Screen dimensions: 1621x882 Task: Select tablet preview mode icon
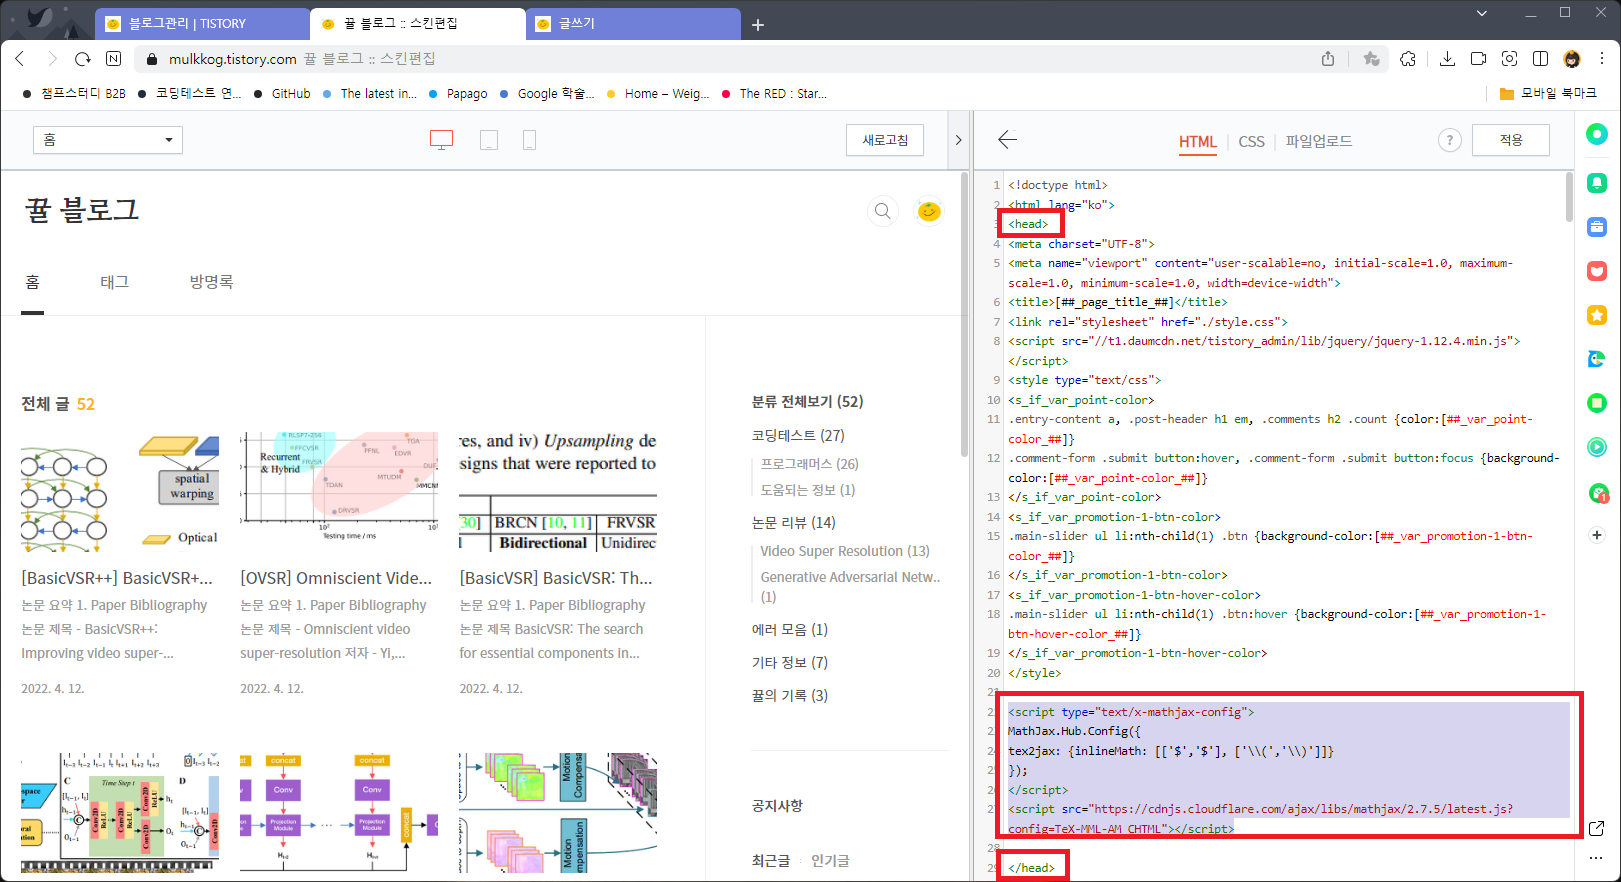click(489, 140)
